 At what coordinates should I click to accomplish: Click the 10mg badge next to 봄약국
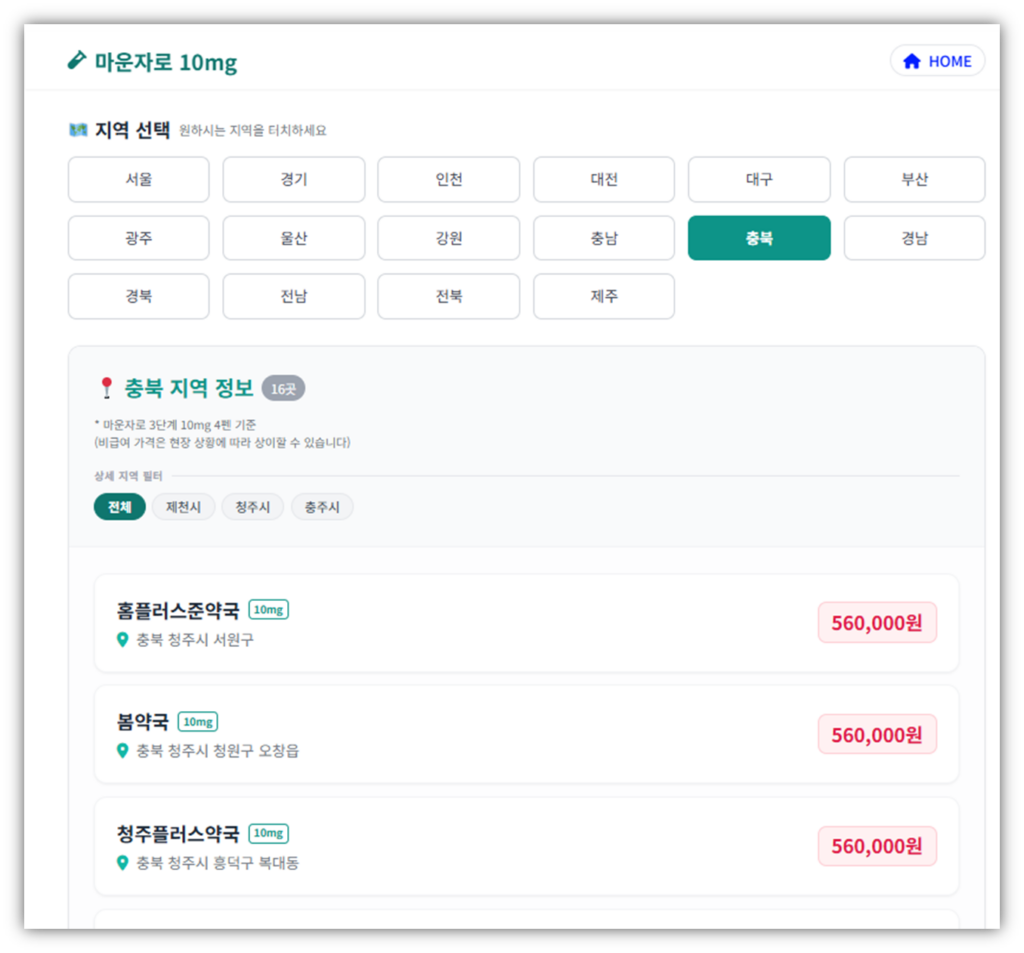pos(198,721)
